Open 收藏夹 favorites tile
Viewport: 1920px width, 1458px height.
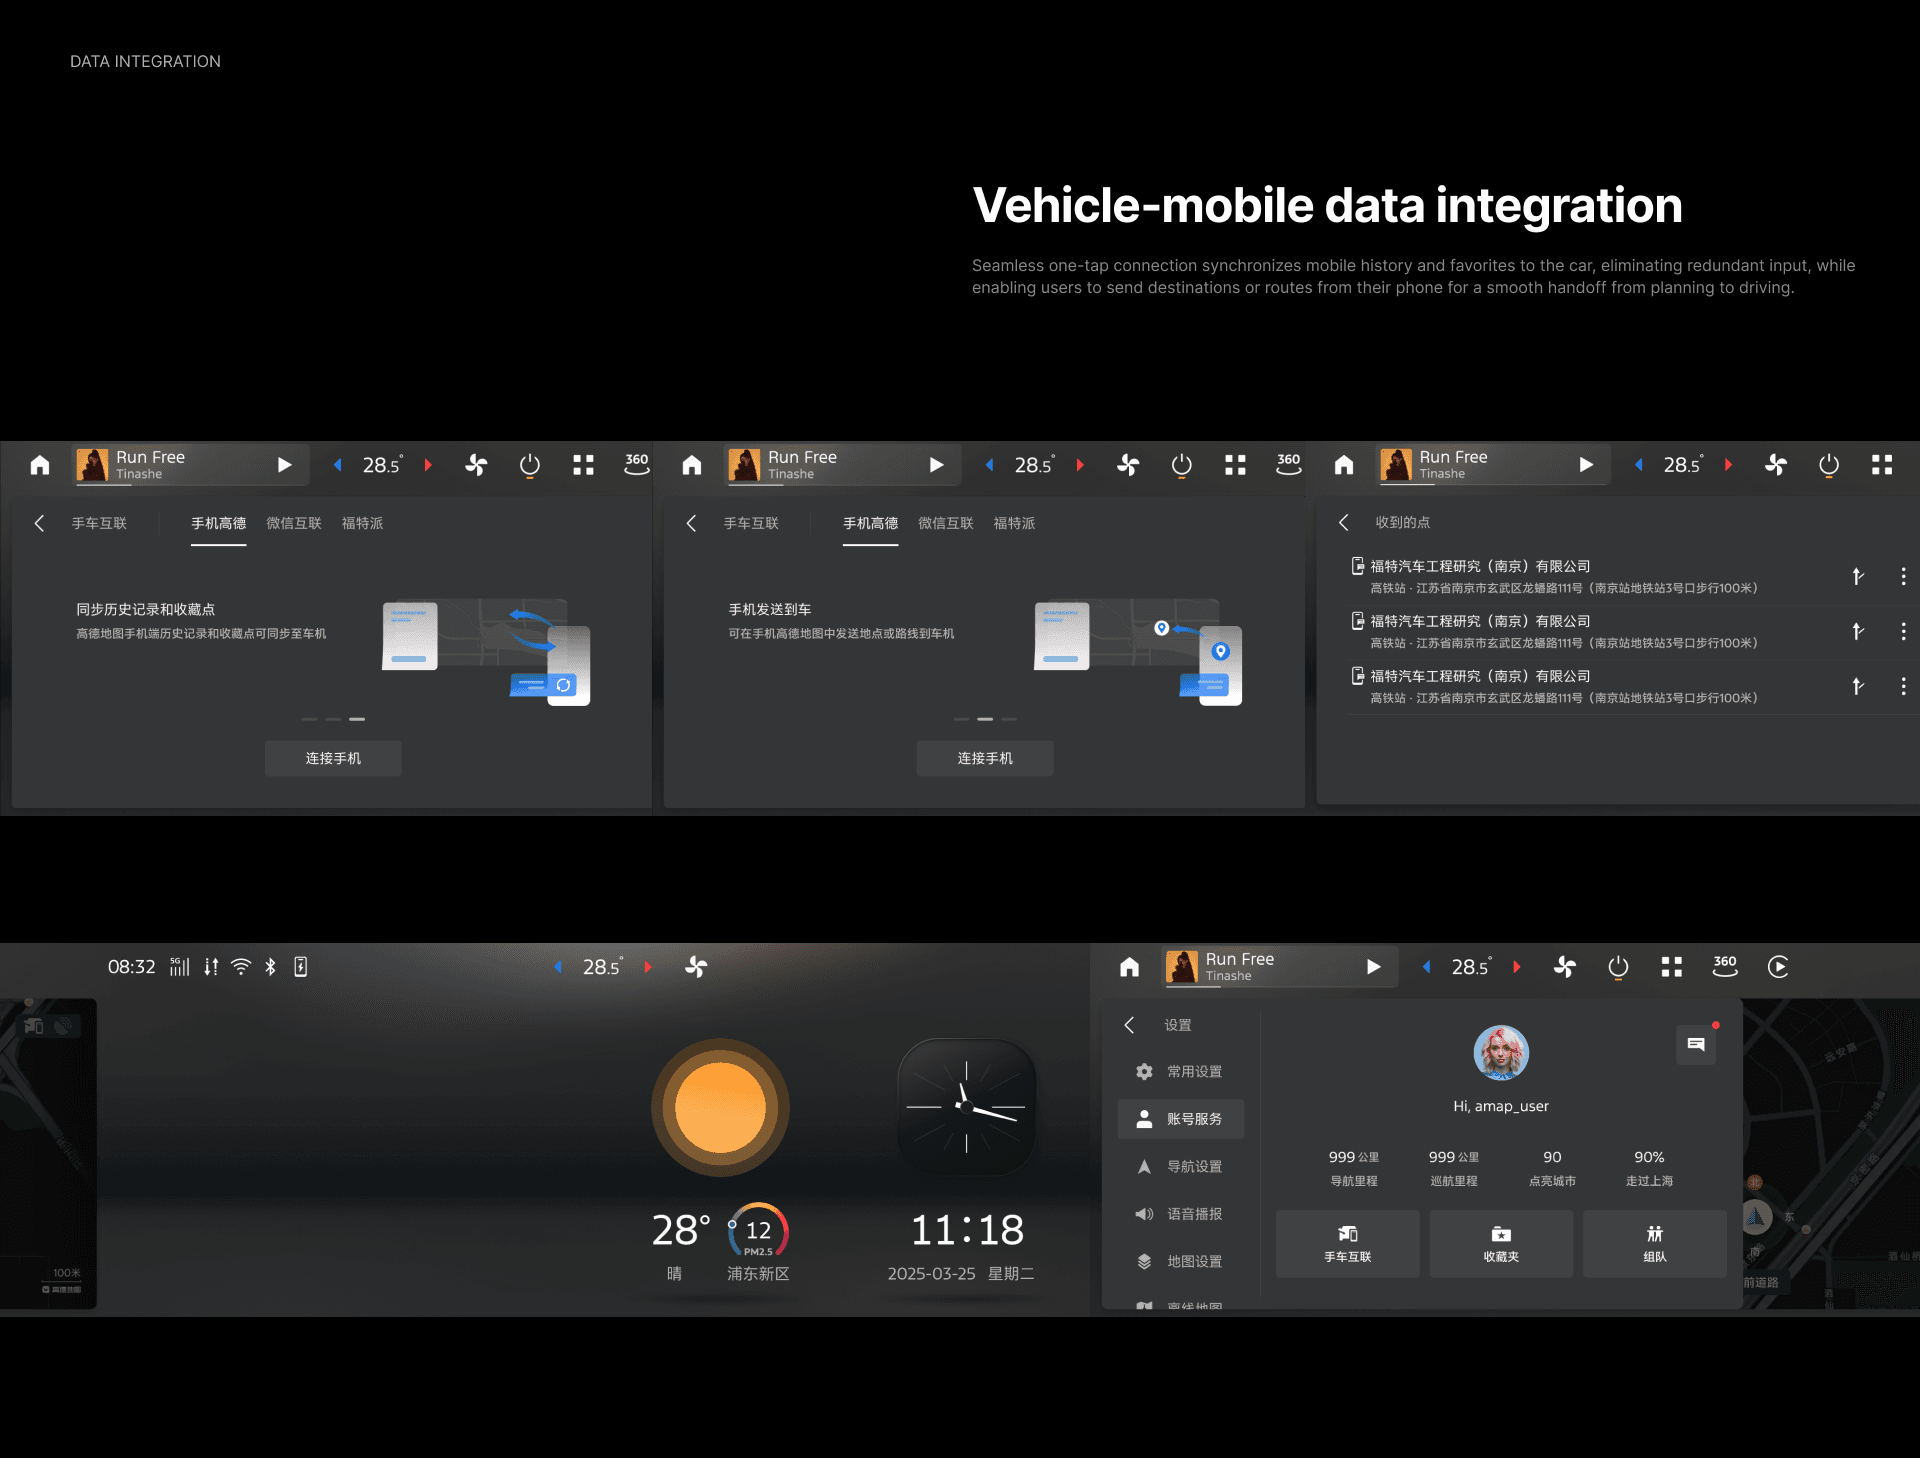tap(1500, 1244)
